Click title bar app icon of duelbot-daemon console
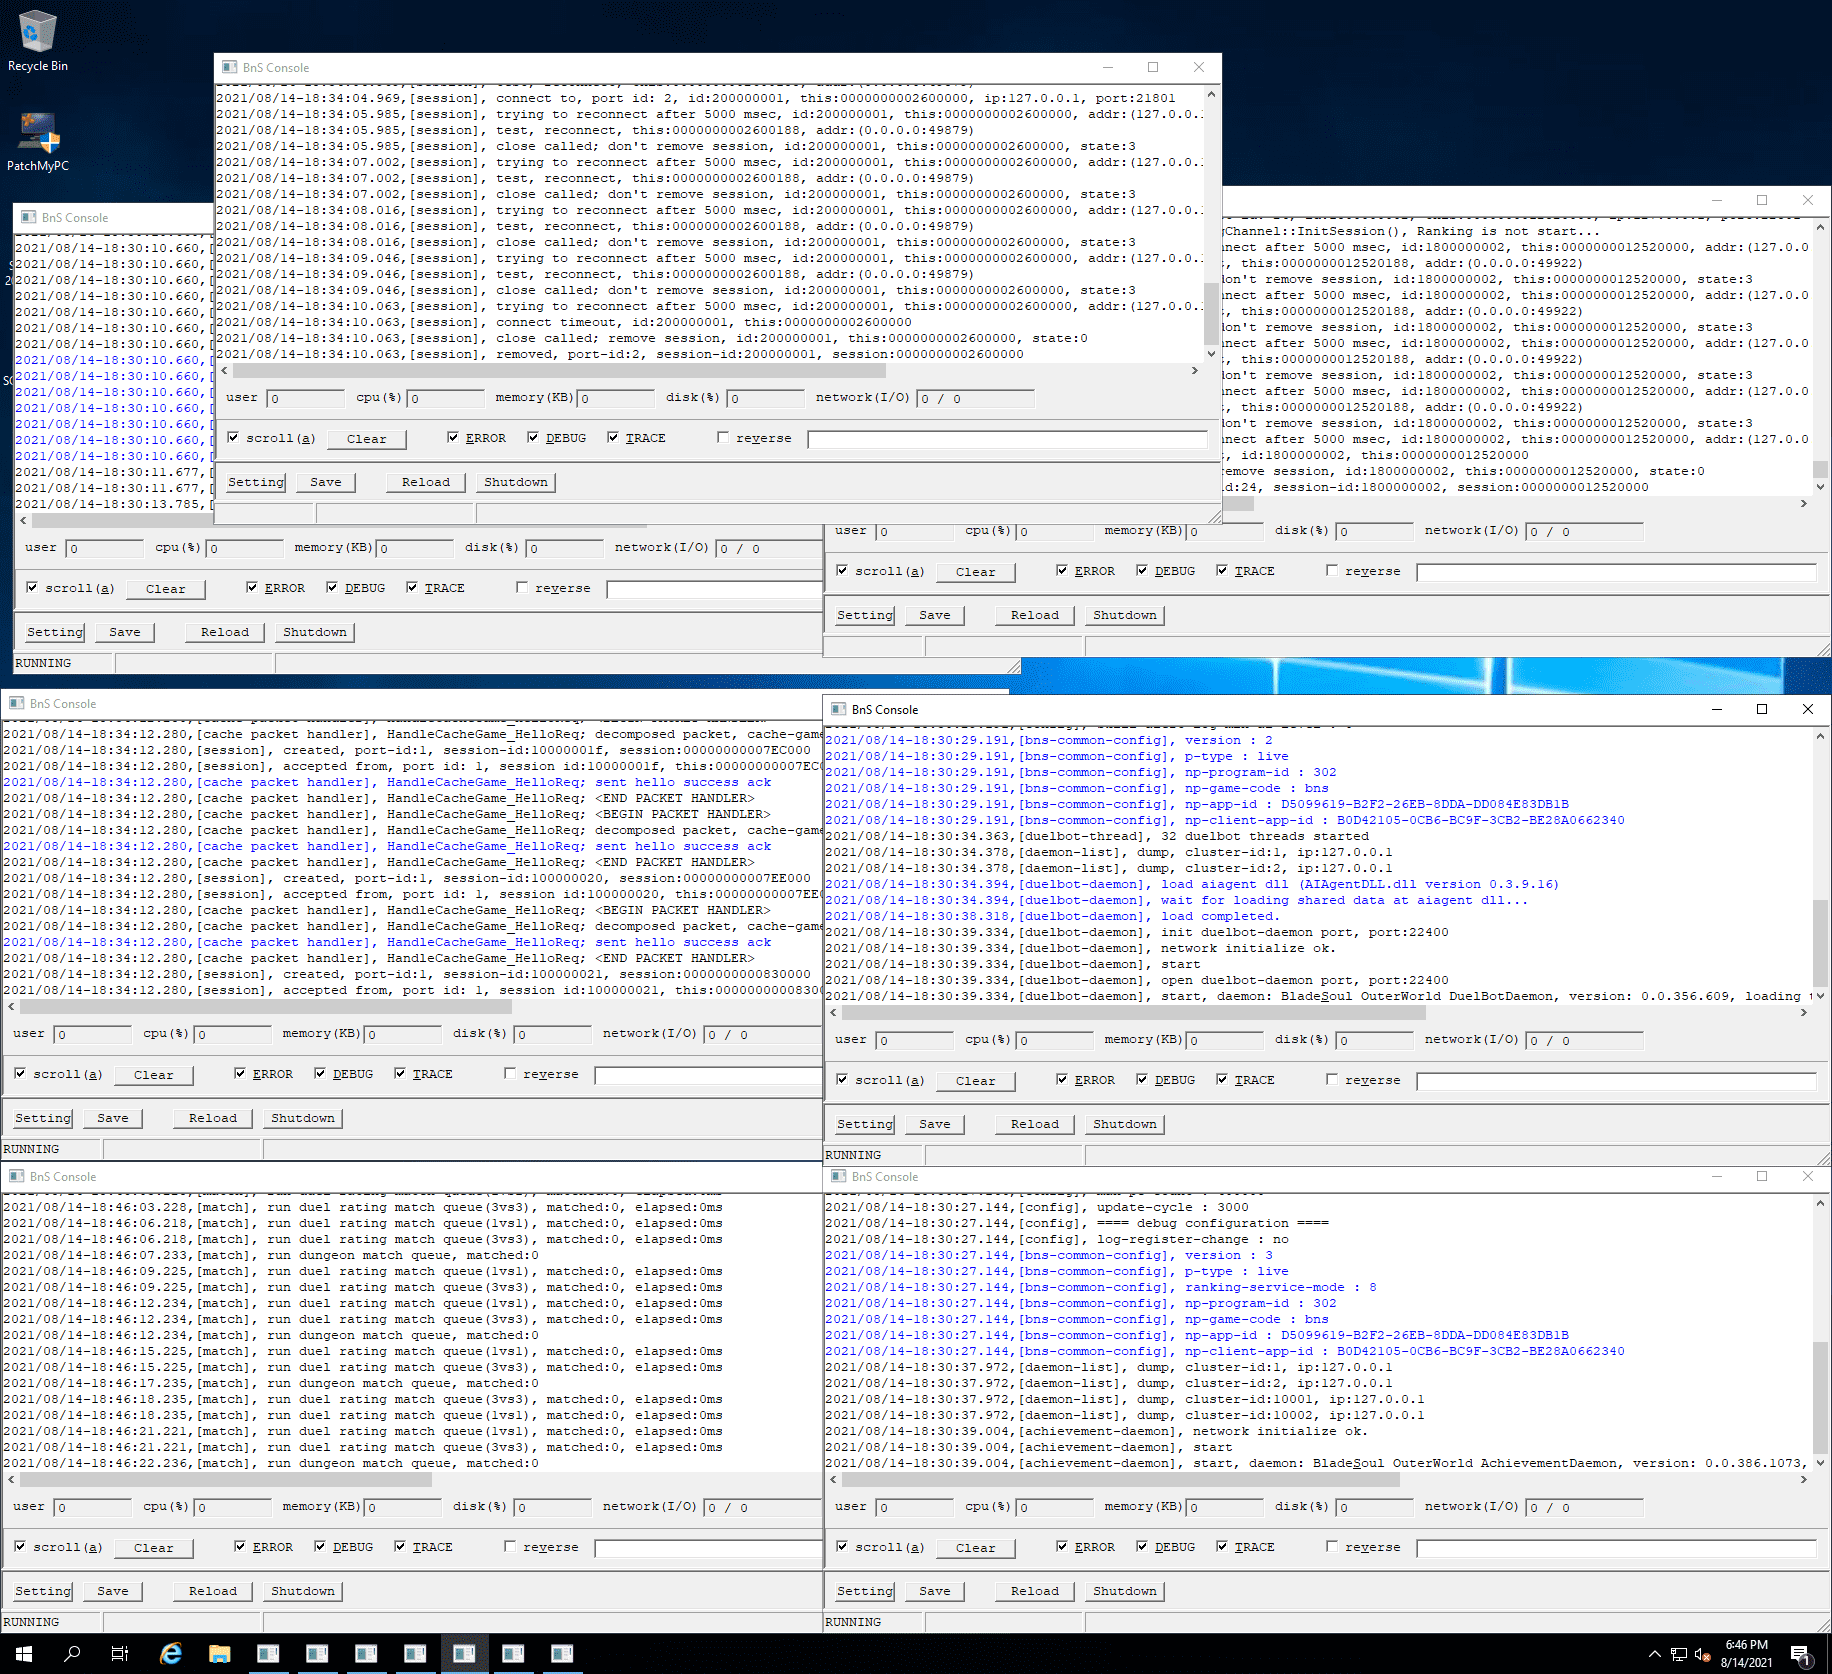 838,709
